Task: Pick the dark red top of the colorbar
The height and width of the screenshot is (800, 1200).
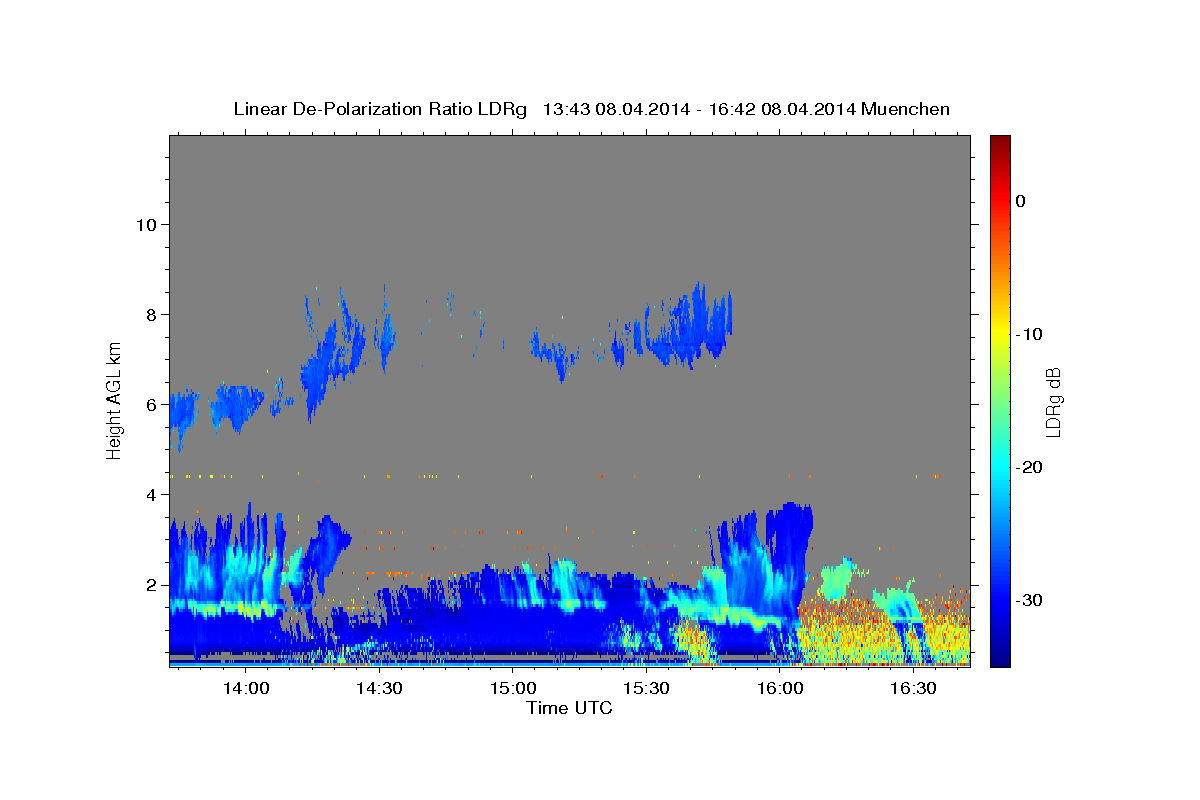Action: (x=1000, y=141)
